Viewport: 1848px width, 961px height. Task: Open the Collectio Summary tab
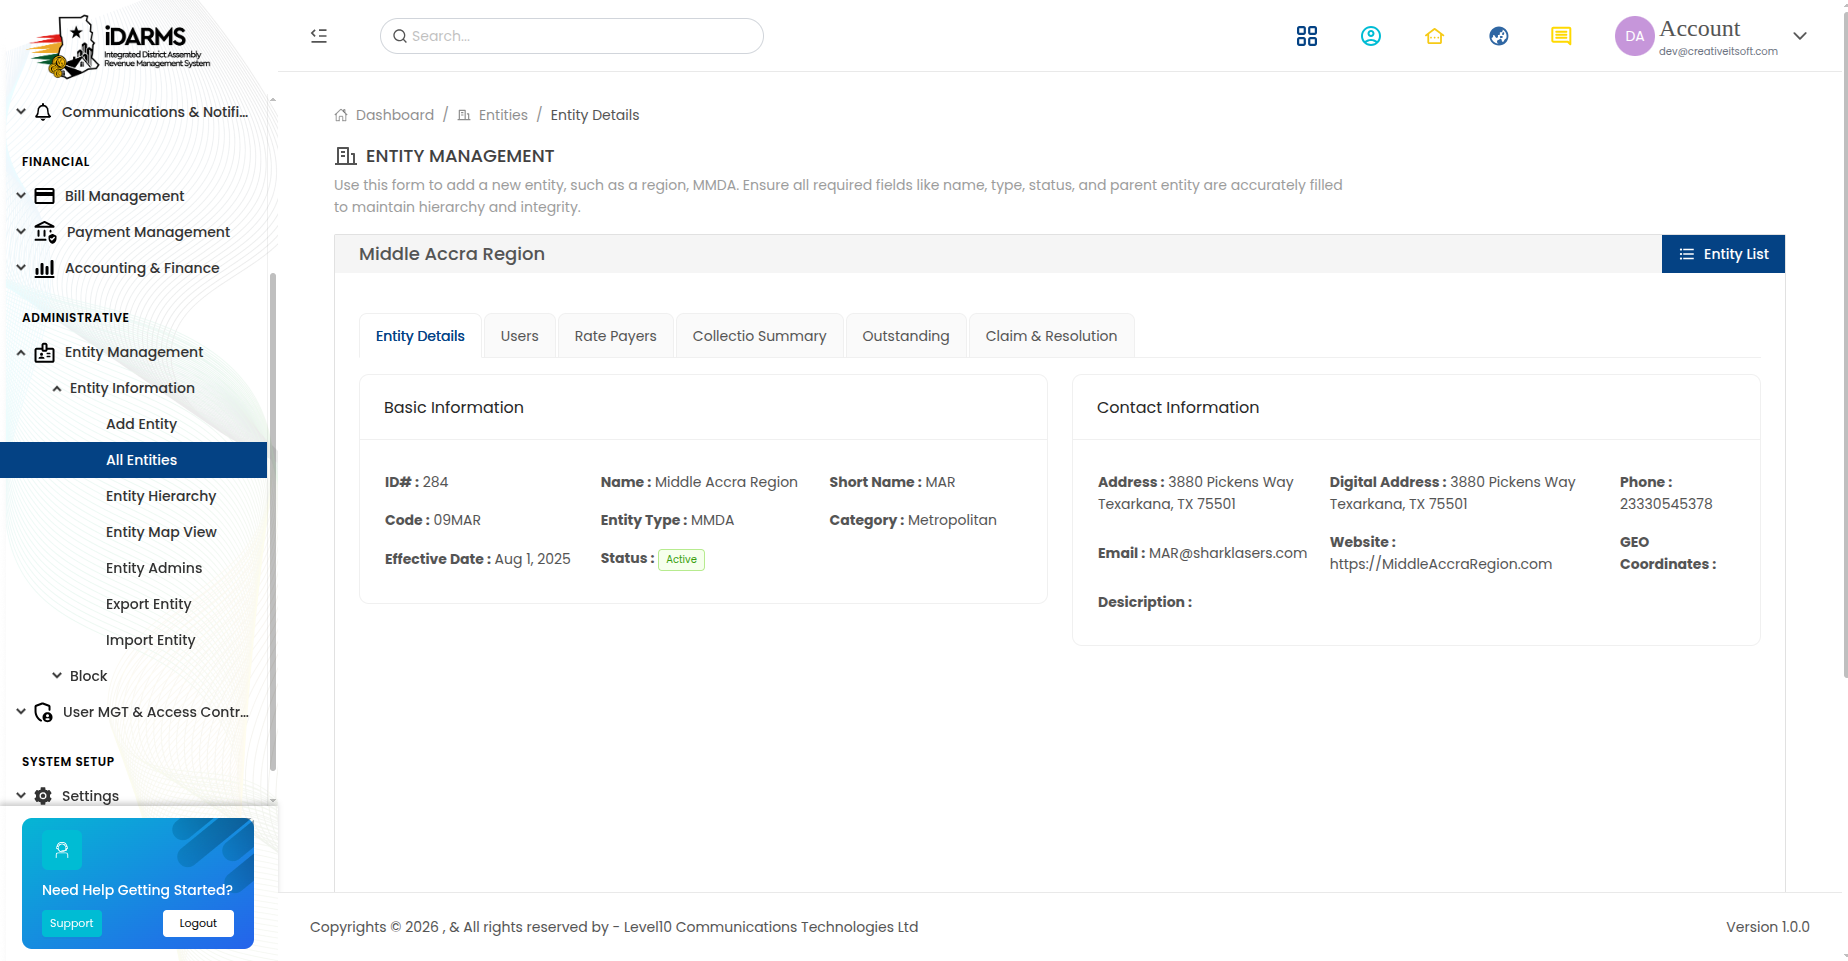[x=759, y=336]
